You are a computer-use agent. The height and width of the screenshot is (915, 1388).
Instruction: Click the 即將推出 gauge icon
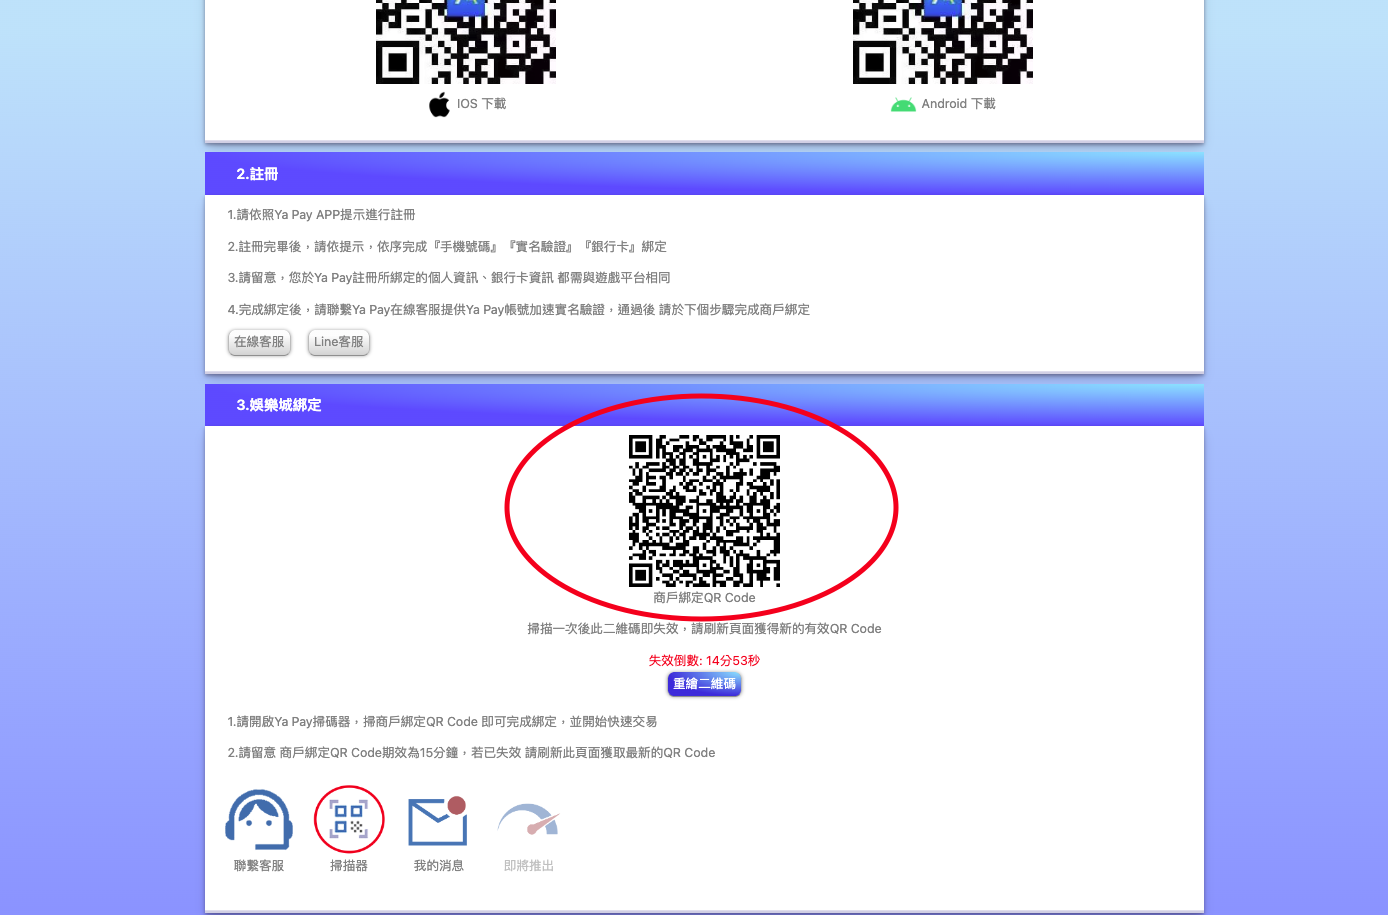pos(528,821)
